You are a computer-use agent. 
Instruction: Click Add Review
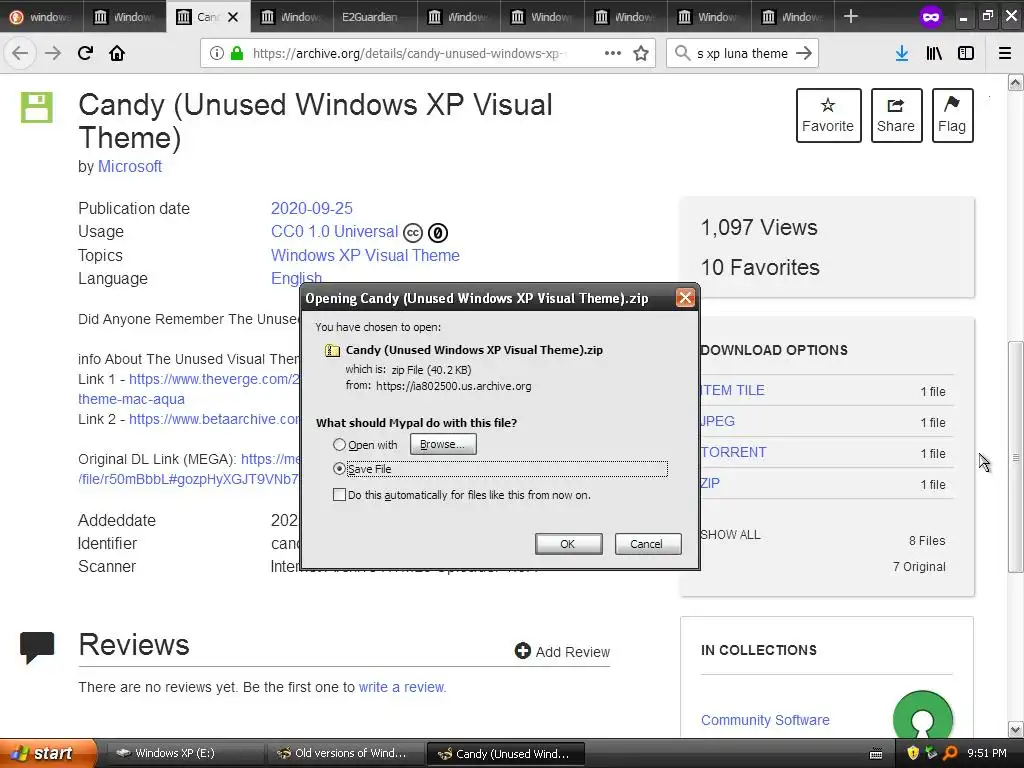pos(562,651)
